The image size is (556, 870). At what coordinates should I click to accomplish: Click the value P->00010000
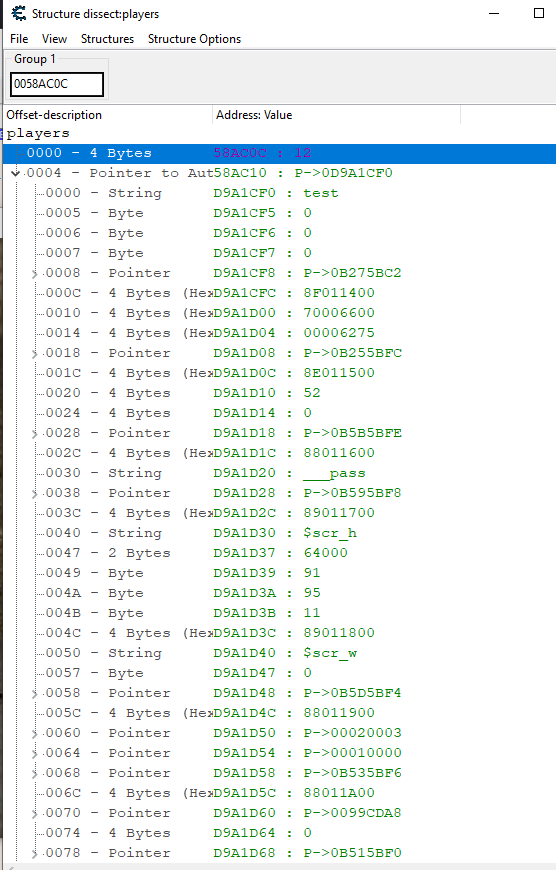point(352,753)
